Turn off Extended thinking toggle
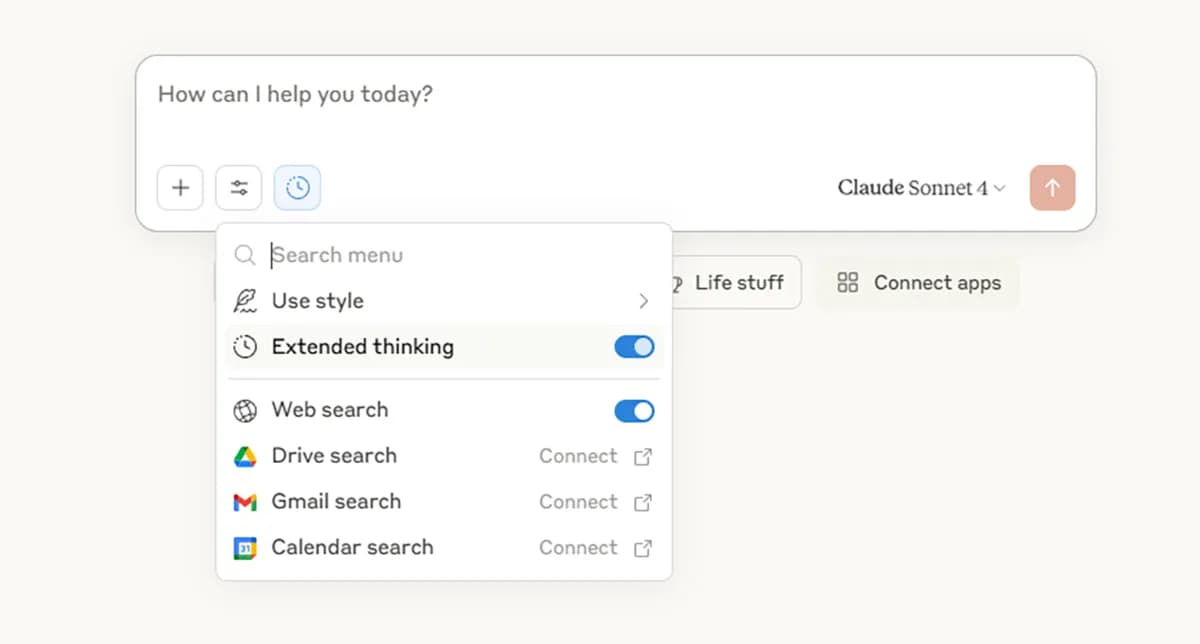The height and width of the screenshot is (644, 1200). point(634,347)
